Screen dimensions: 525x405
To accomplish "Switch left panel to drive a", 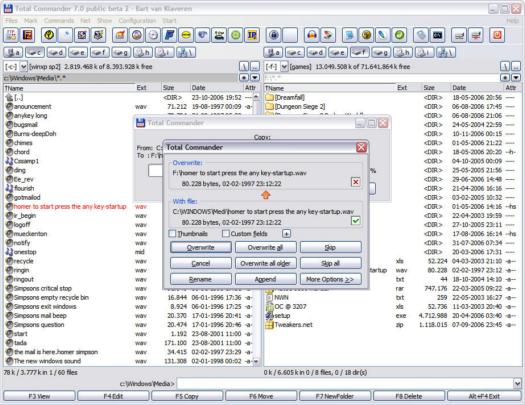I will pos(13,53).
